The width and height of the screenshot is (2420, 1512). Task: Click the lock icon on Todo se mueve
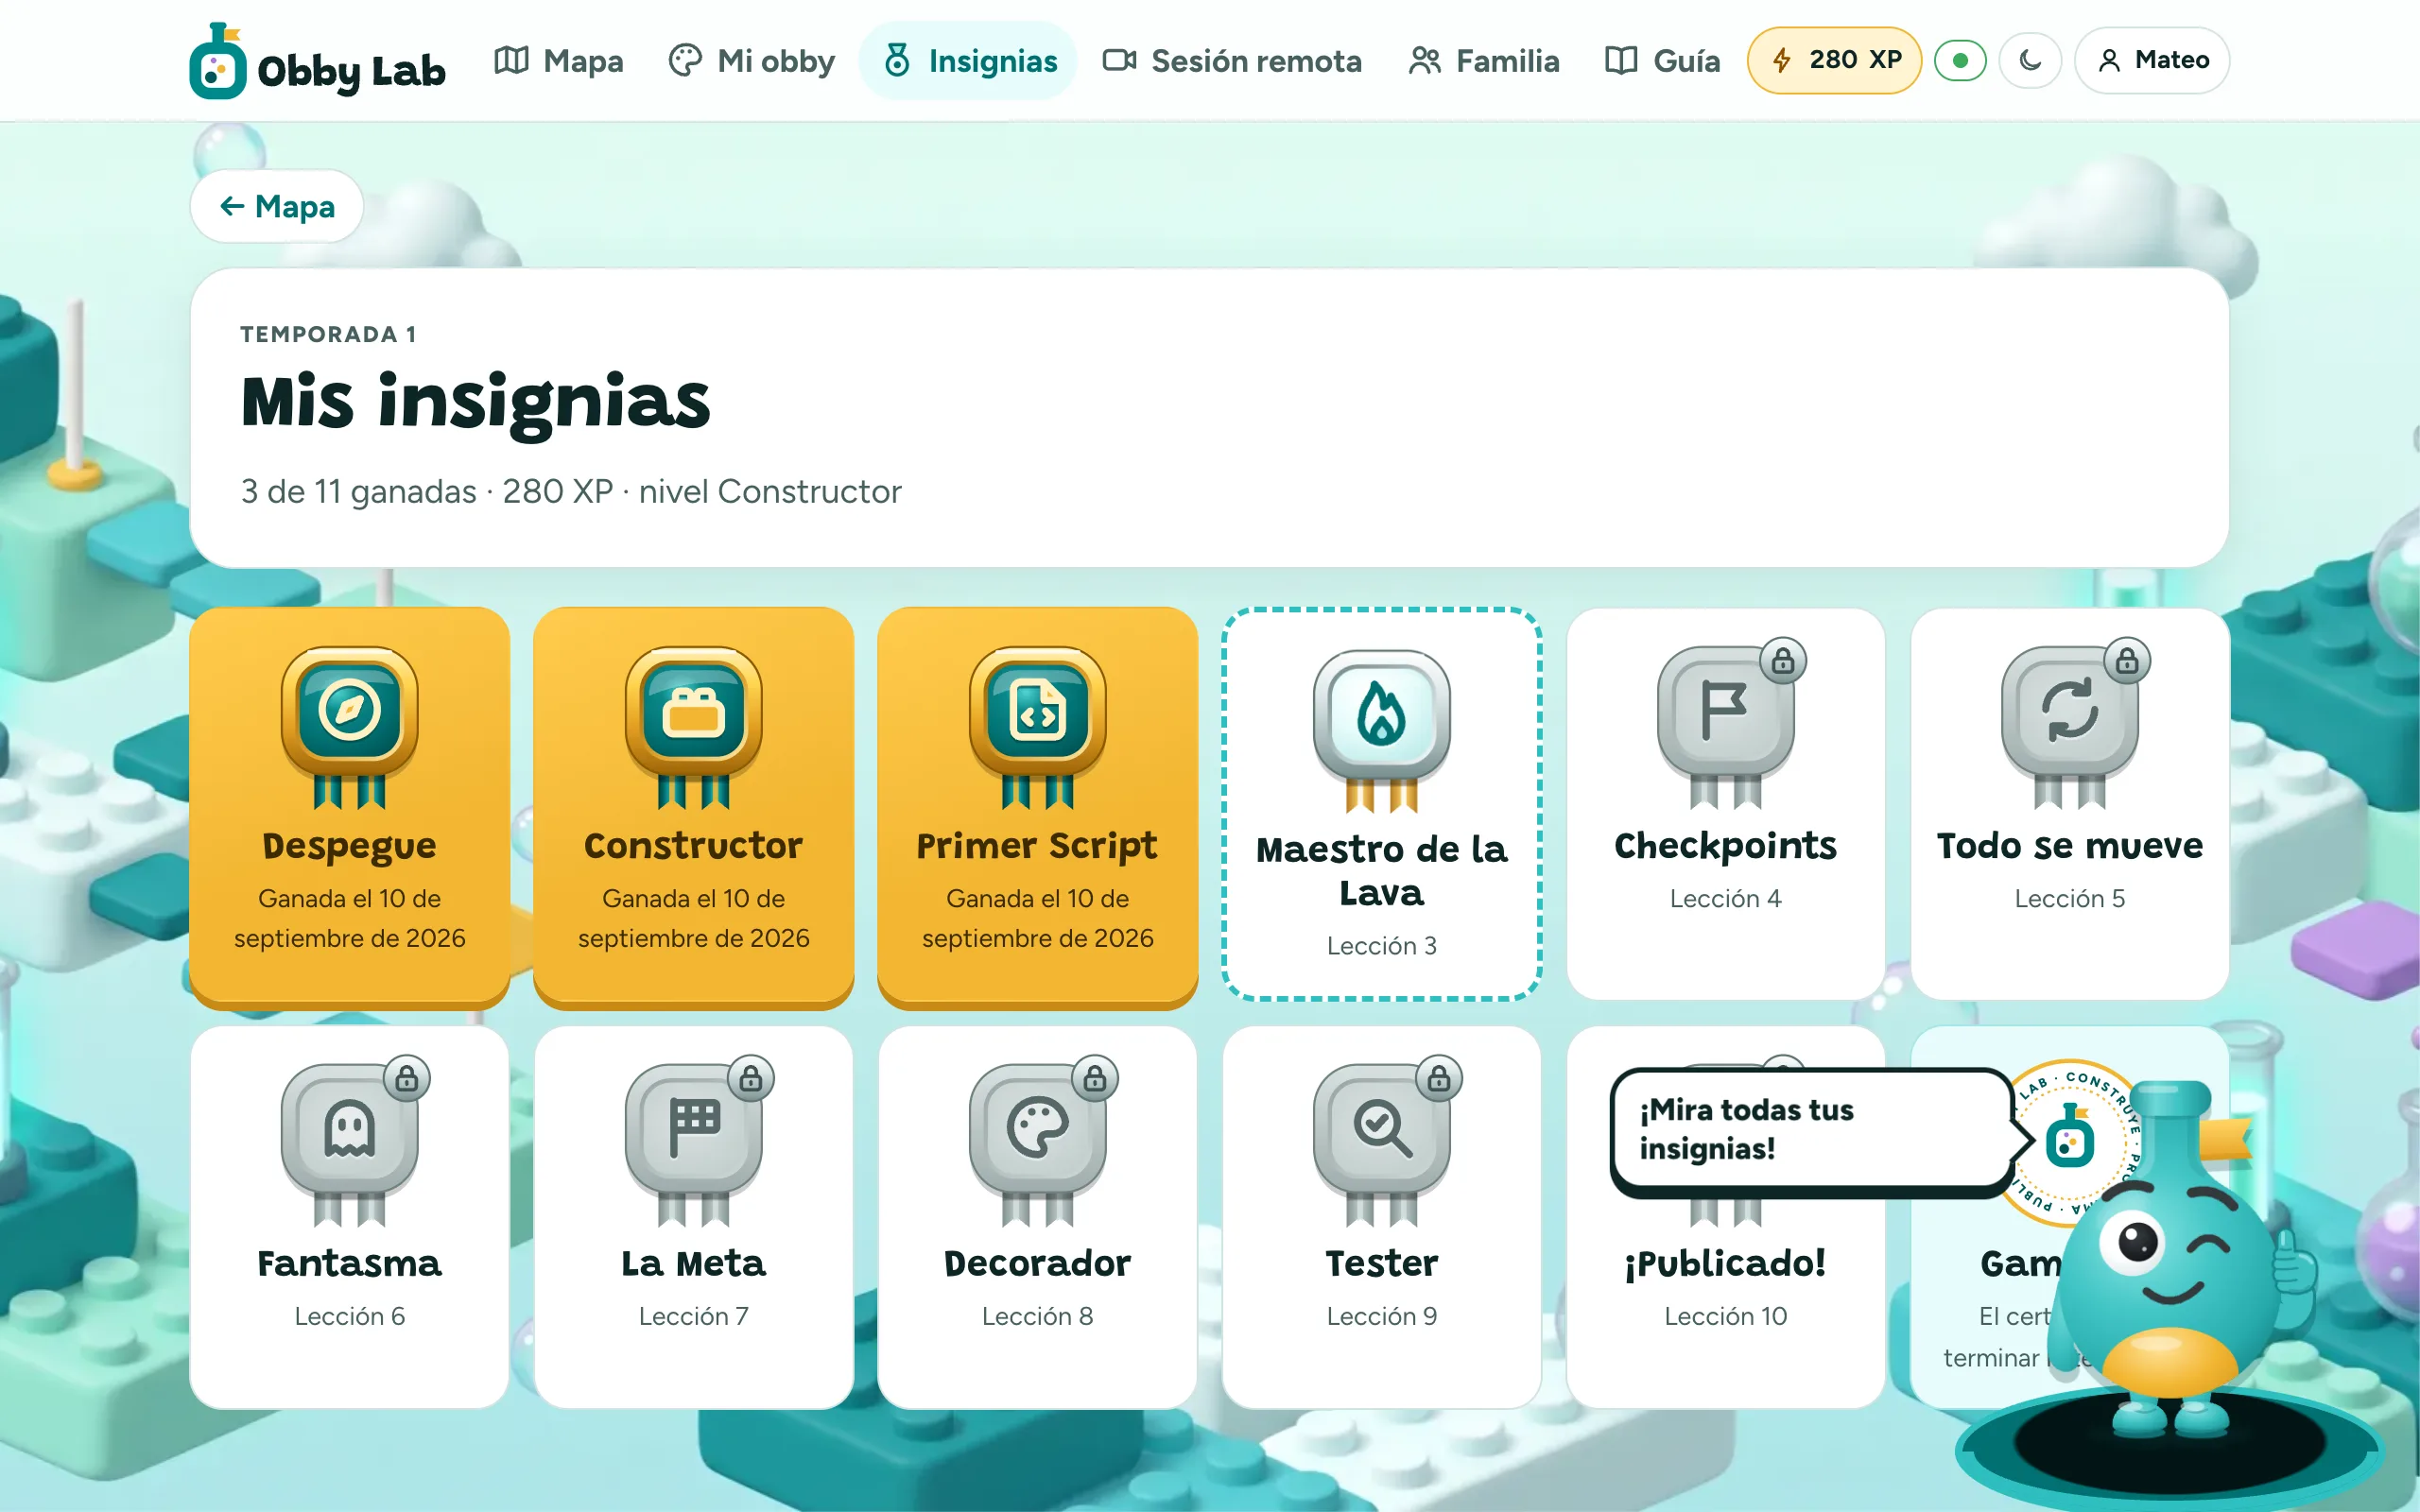click(2127, 661)
